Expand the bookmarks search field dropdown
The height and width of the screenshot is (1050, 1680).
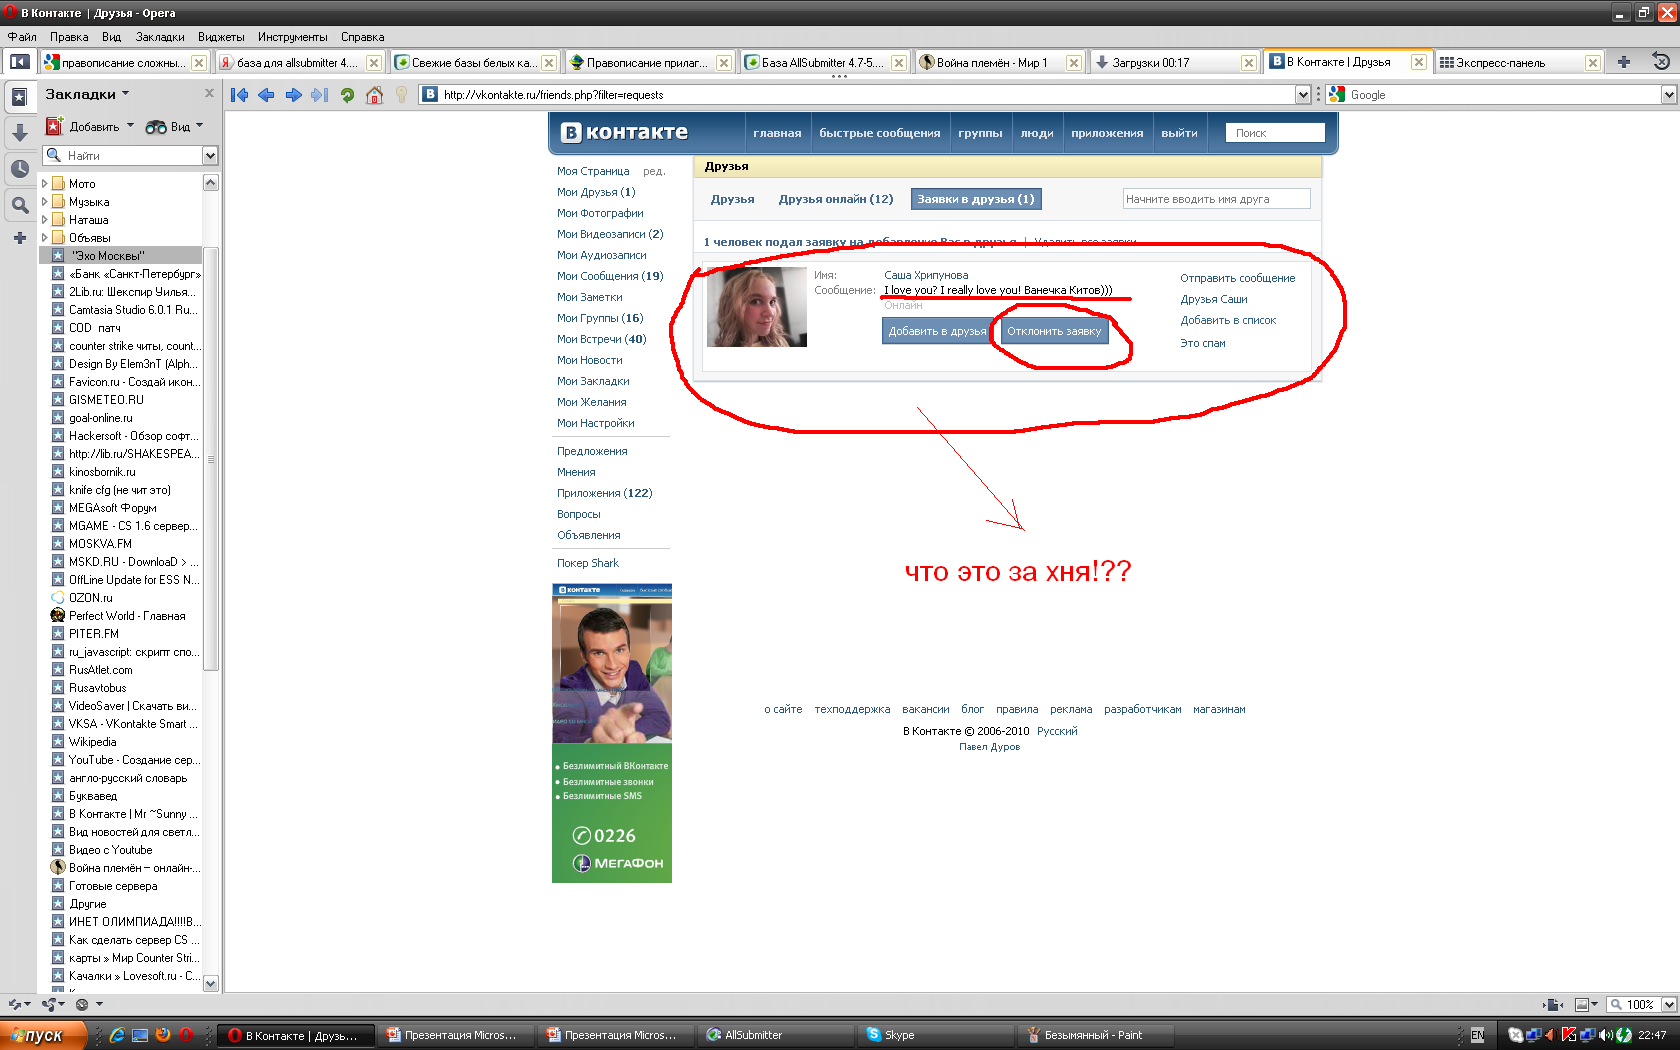click(x=210, y=156)
